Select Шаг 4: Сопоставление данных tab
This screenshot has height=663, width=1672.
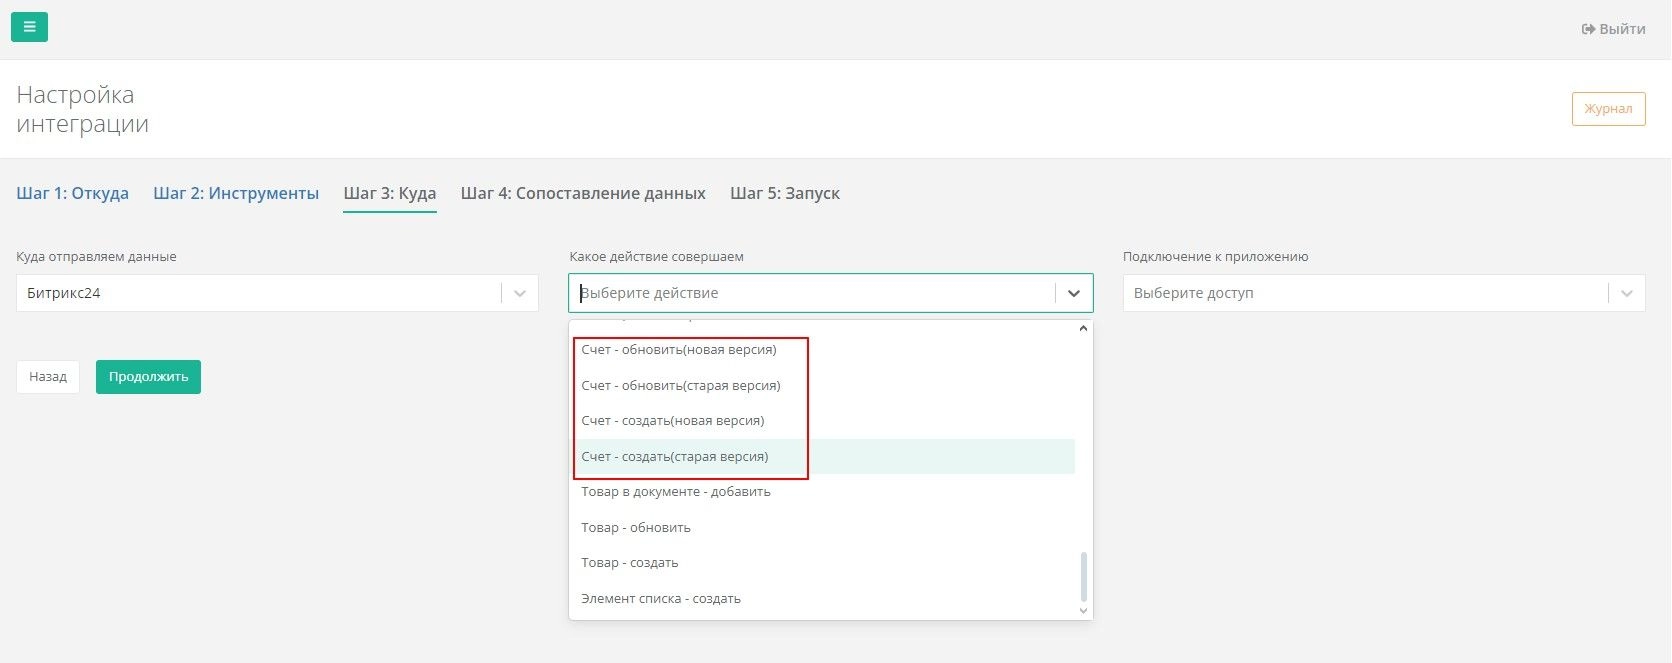click(583, 193)
